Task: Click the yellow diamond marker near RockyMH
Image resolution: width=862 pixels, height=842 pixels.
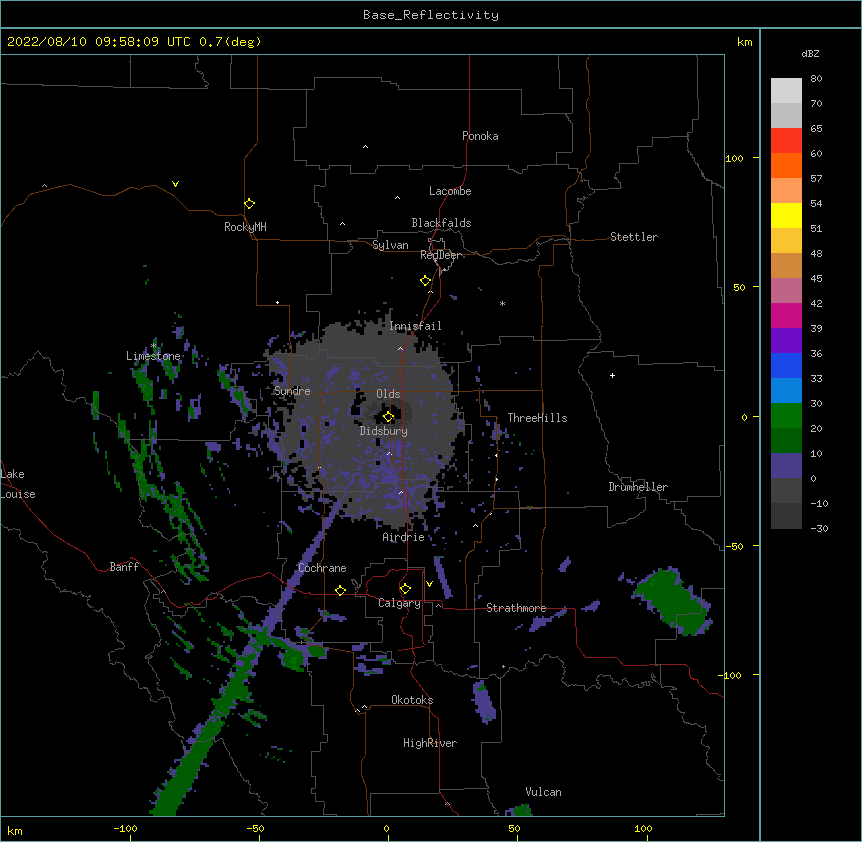Action: 249,203
